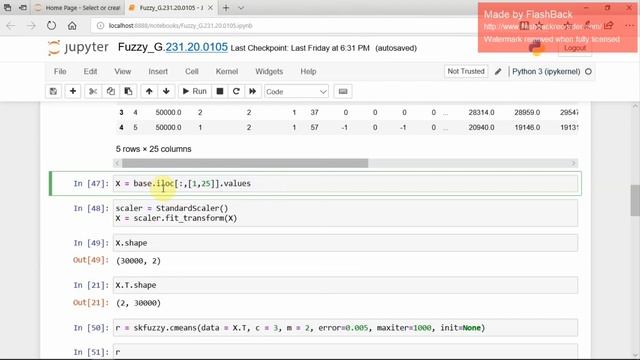Switch to Home Page browser tab
This screenshot has width=640, height=360.
[78, 8]
